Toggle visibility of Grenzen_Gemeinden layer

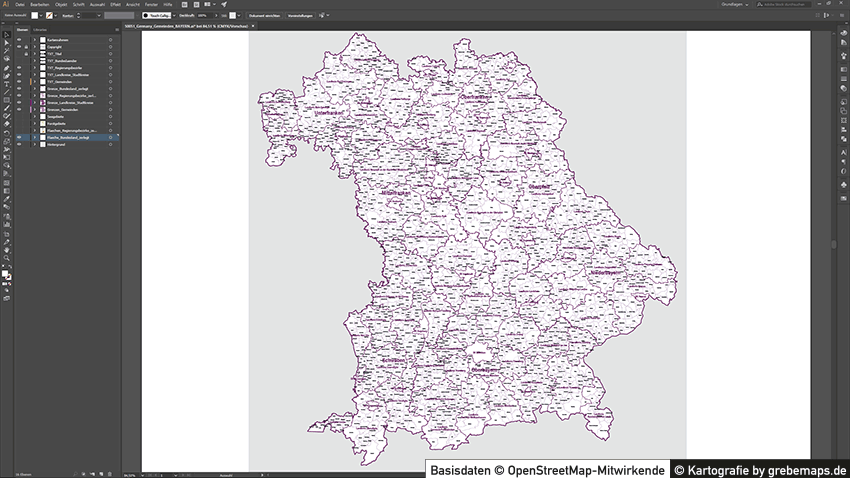19,109
